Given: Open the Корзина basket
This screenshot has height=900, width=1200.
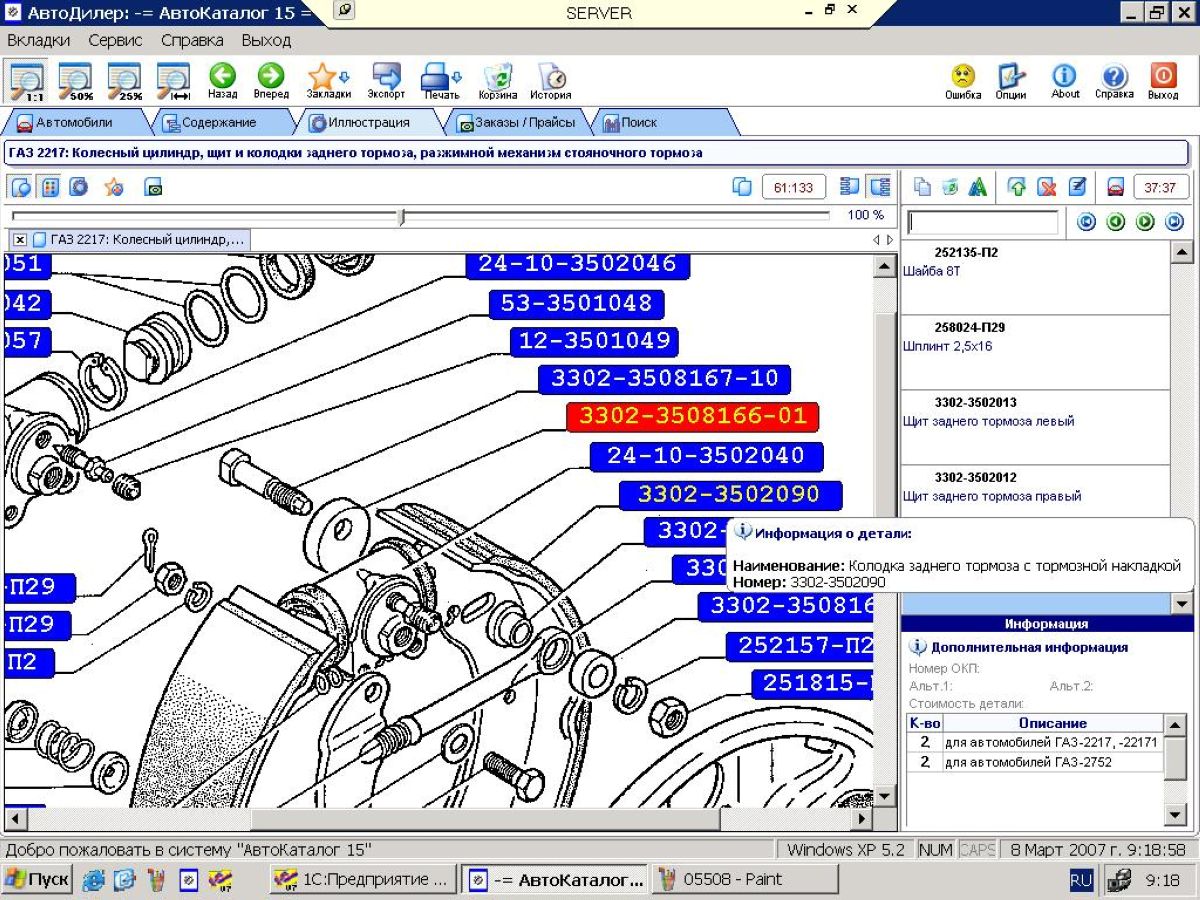Looking at the screenshot, I should [497, 81].
